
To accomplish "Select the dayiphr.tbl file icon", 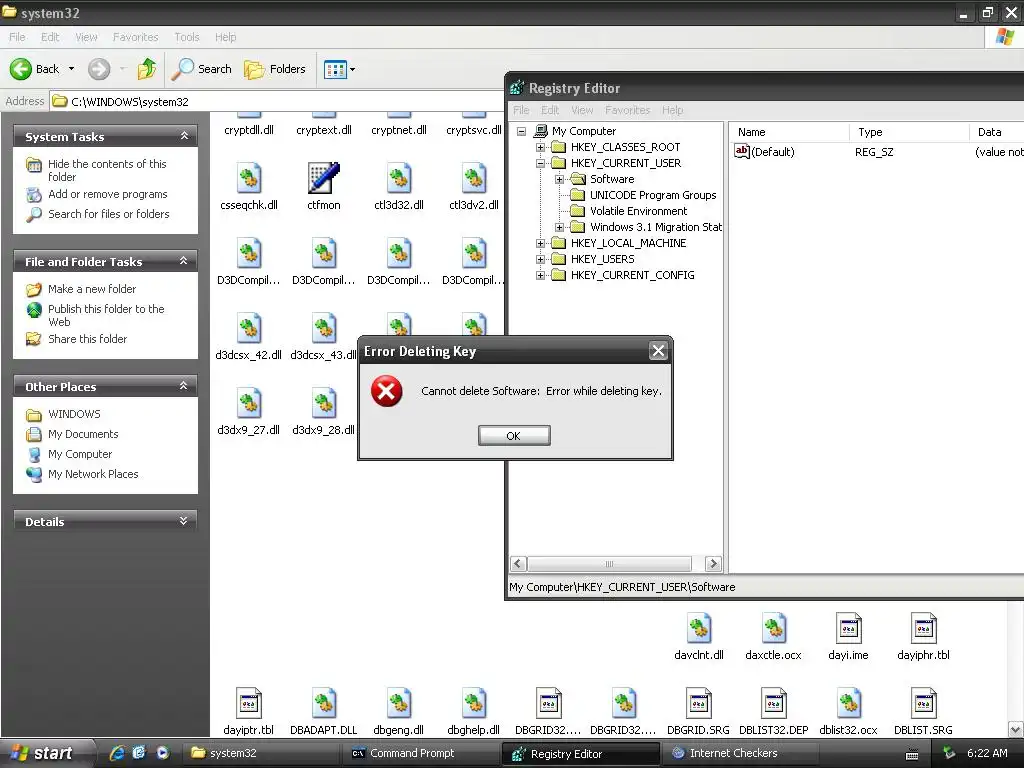I will [x=924, y=629].
